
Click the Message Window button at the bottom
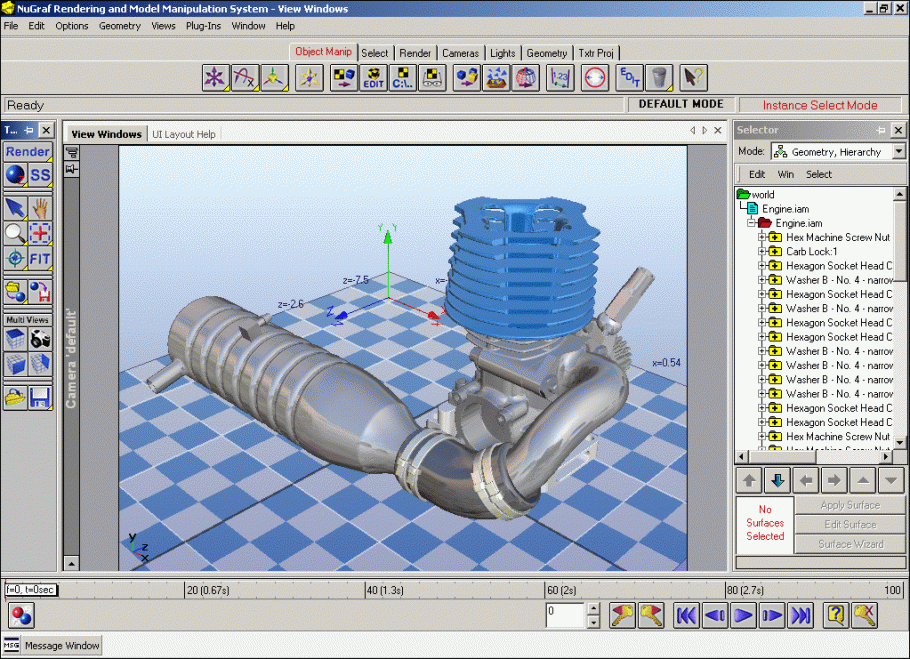(x=61, y=645)
